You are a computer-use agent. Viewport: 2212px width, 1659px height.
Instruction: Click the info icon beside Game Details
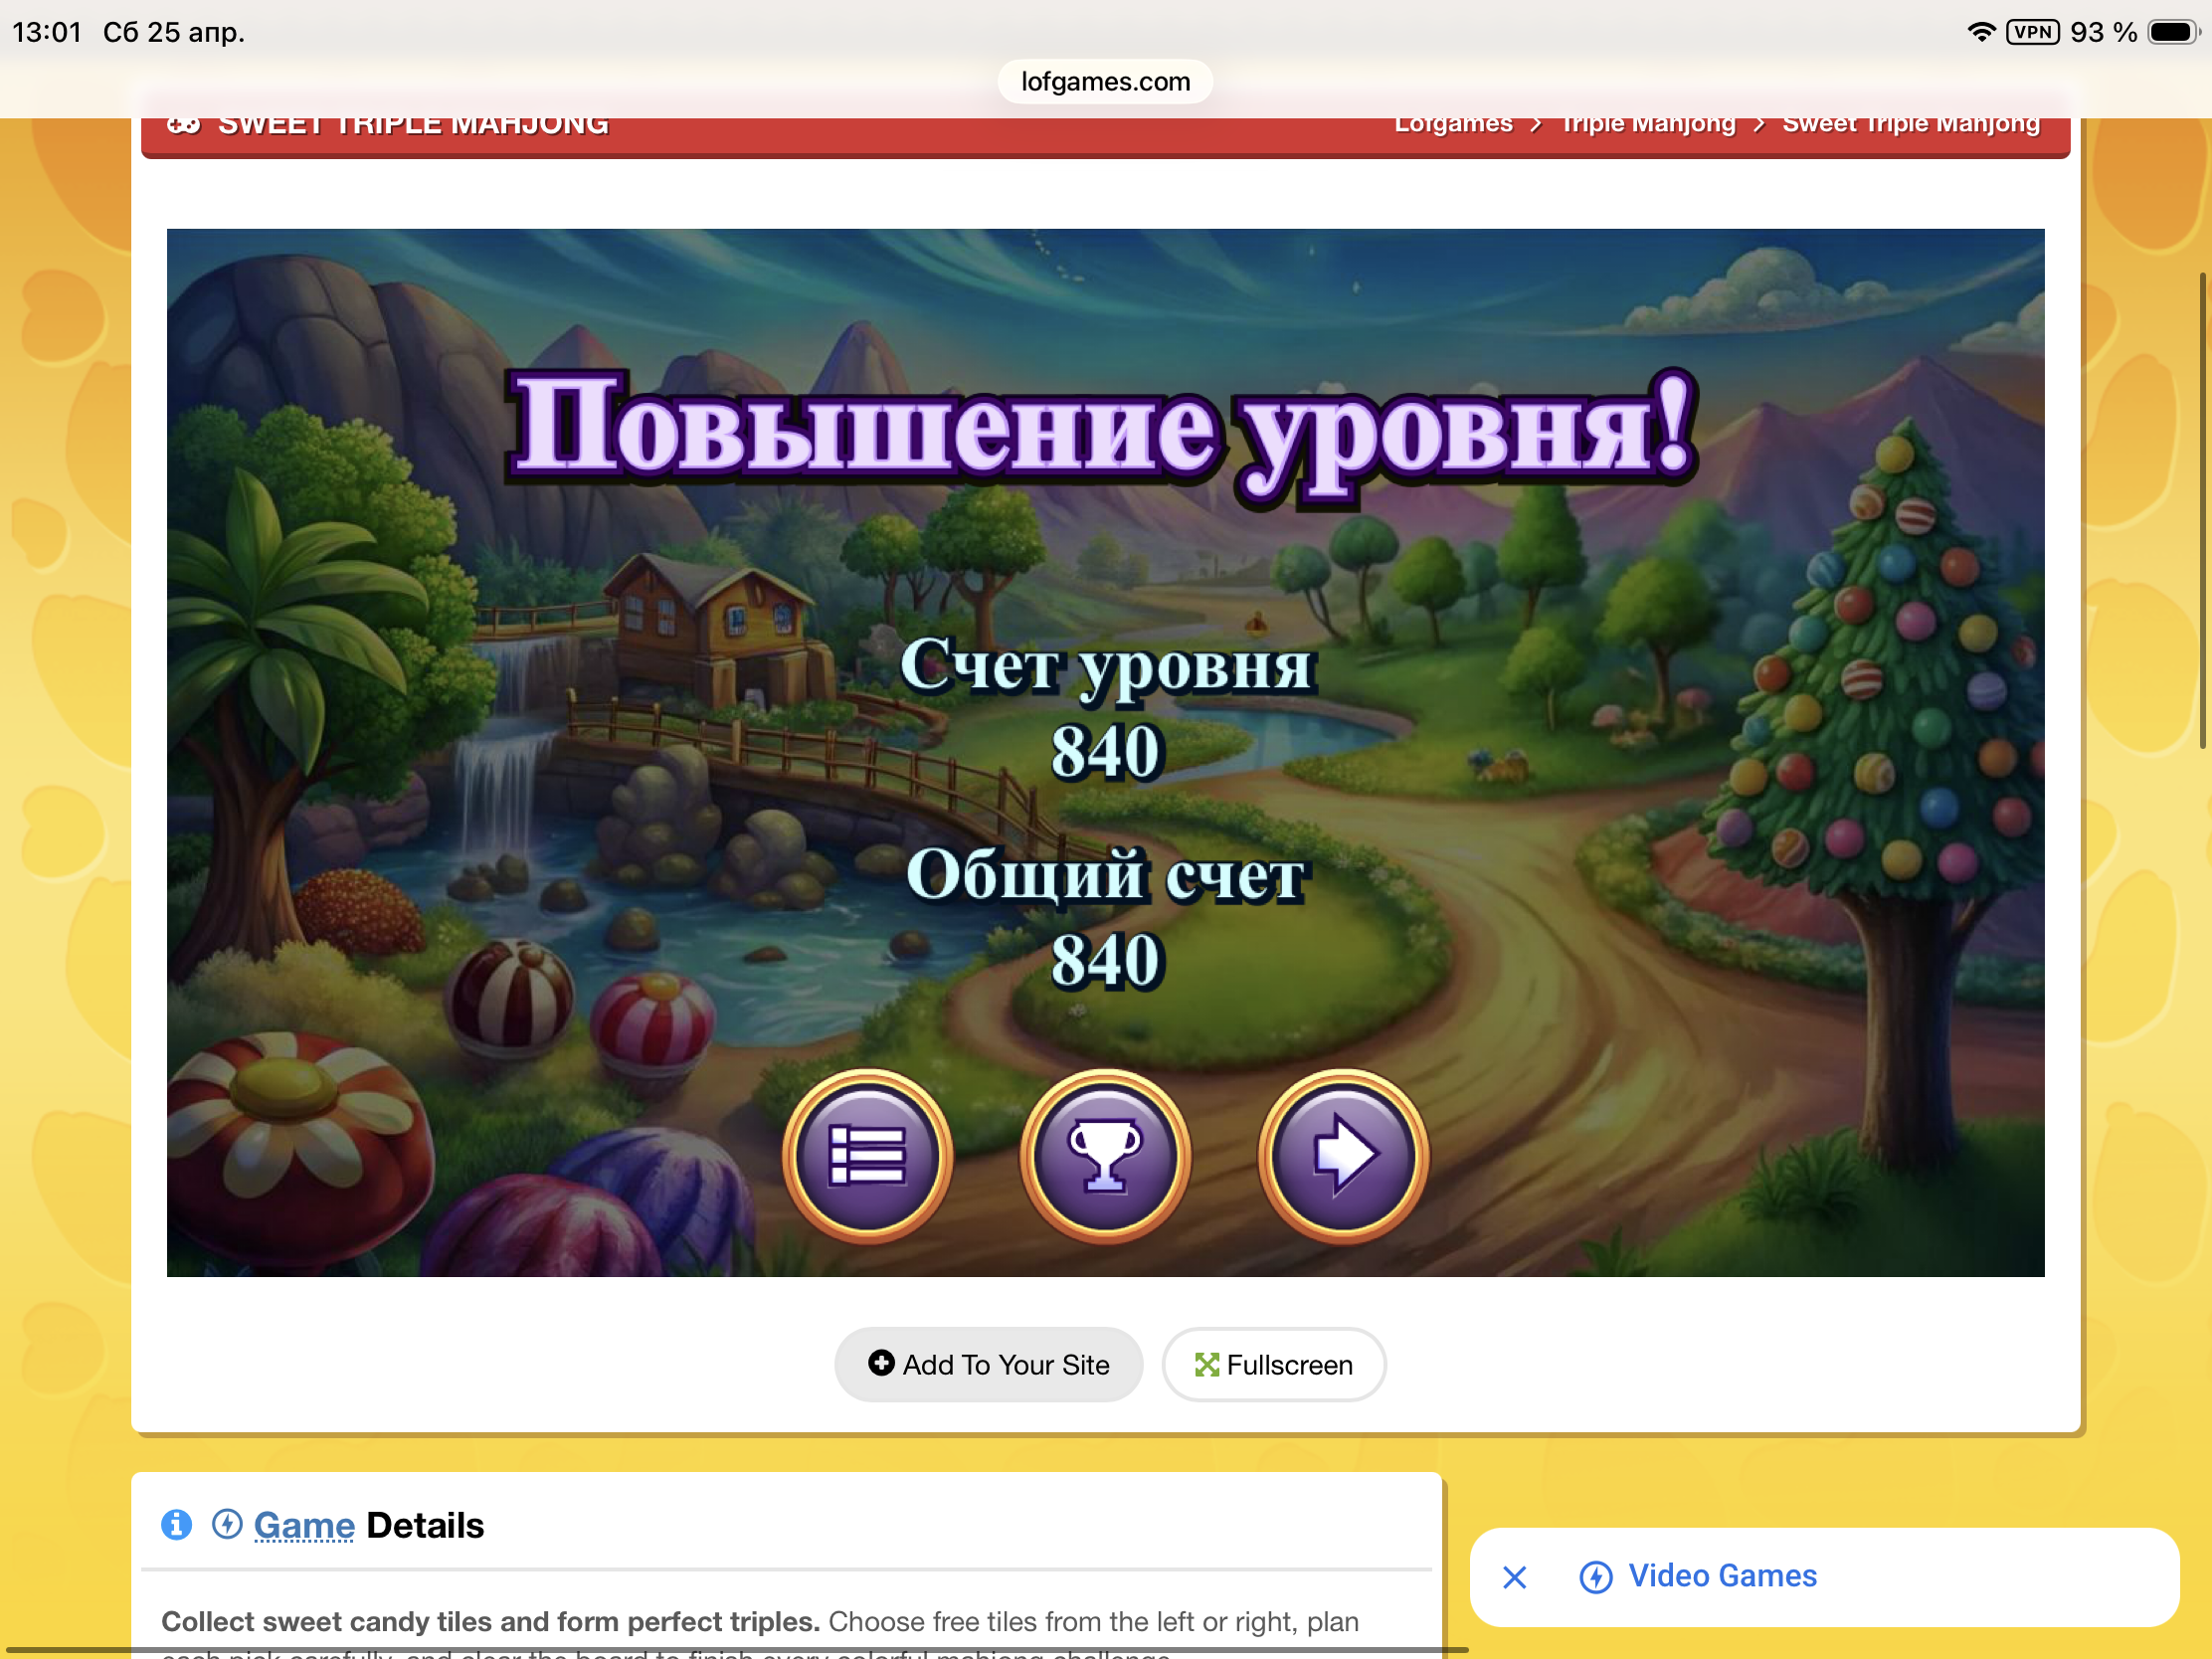pos(177,1524)
